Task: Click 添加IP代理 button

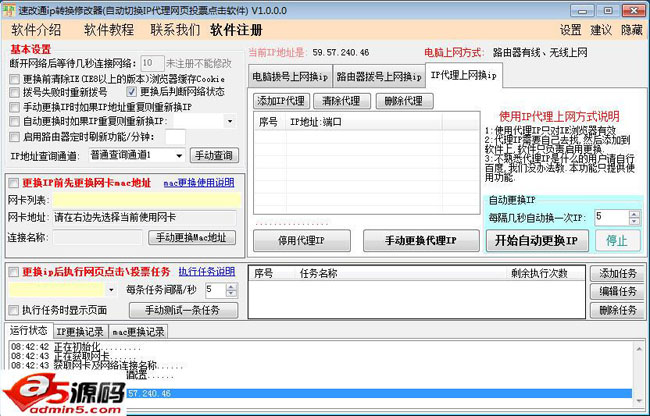Action: [x=281, y=101]
